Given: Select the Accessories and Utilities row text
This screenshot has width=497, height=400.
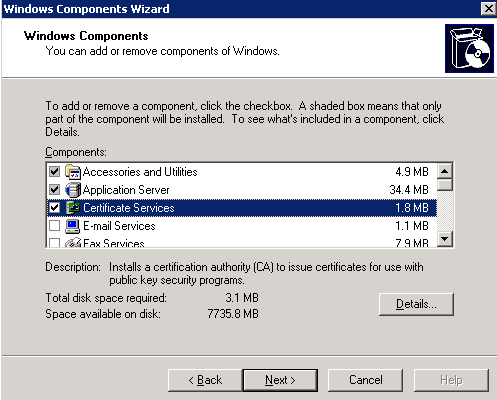Looking at the screenshot, I should point(140,172).
